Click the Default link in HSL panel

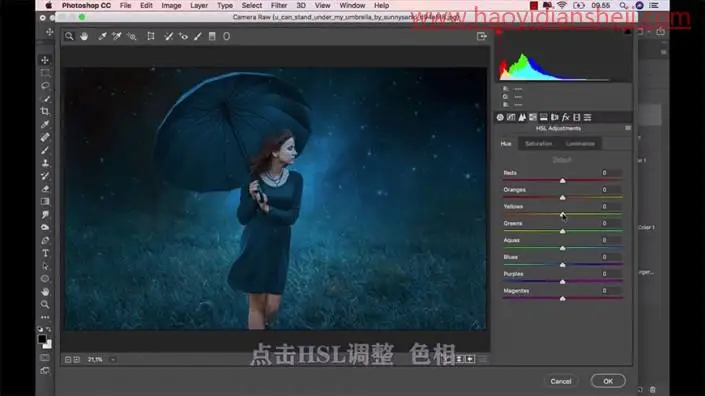point(562,160)
